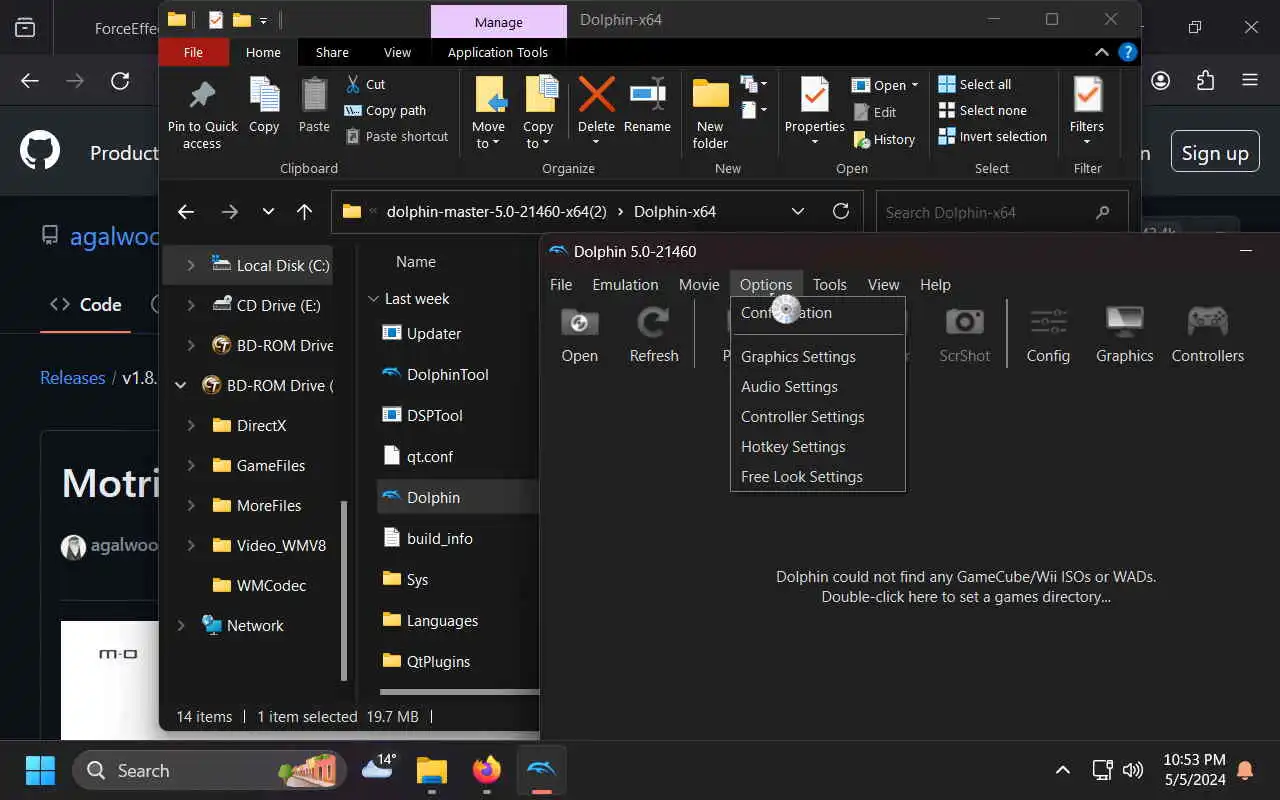Open the File tab in Explorer
The height and width of the screenshot is (800, 1280).
193,52
